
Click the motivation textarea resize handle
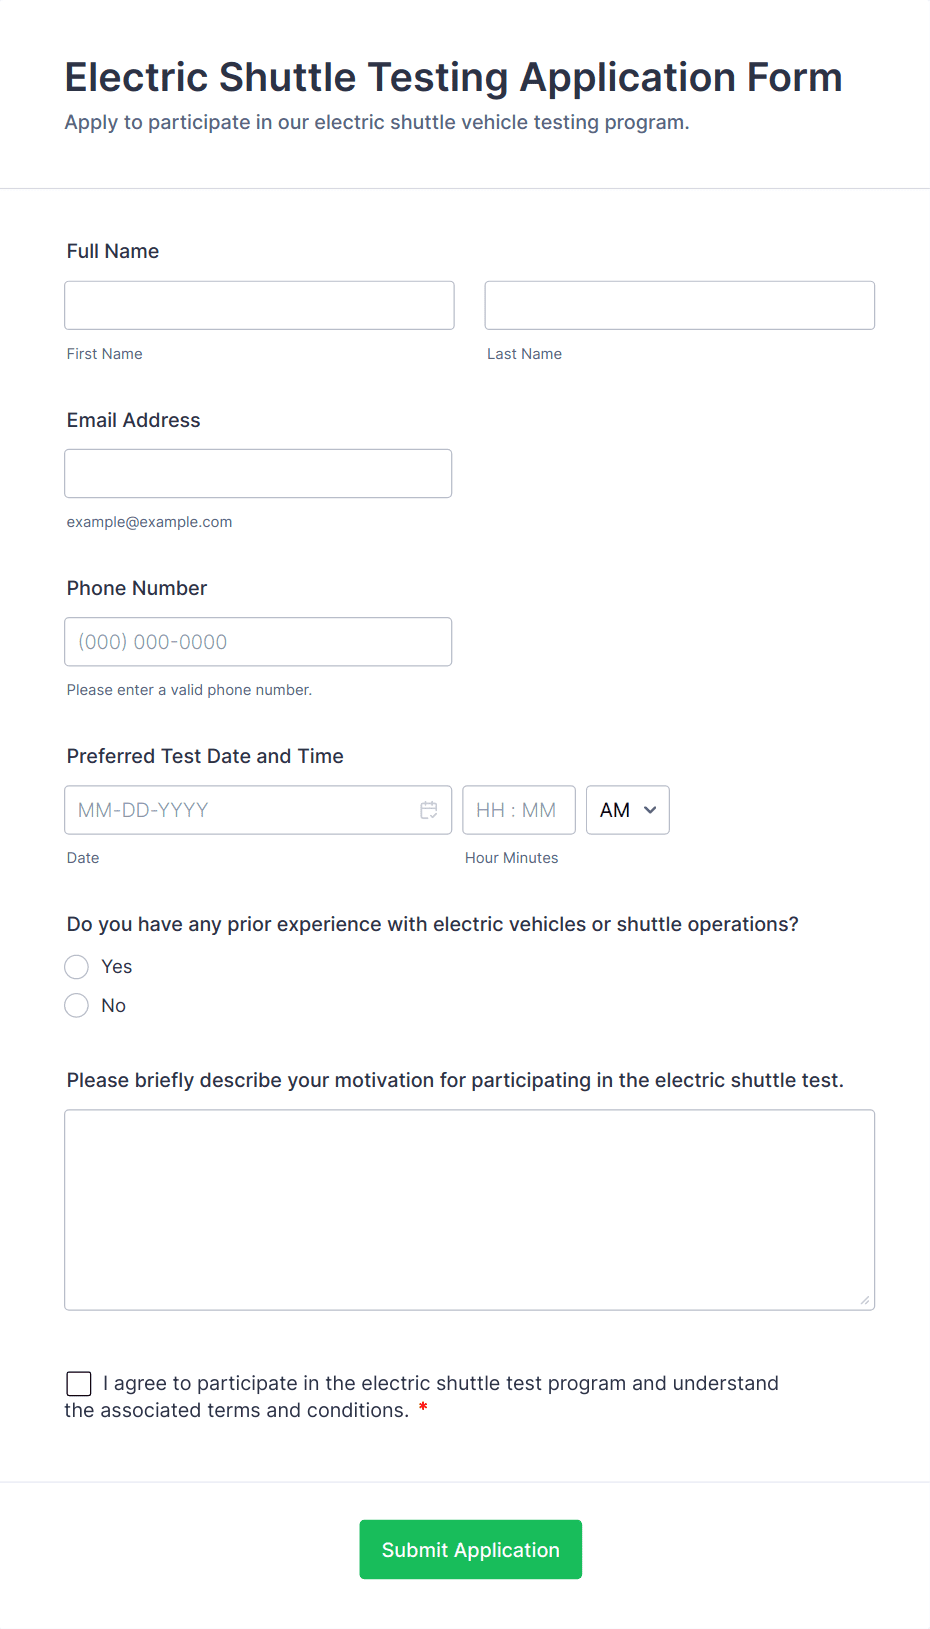pos(865,1300)
